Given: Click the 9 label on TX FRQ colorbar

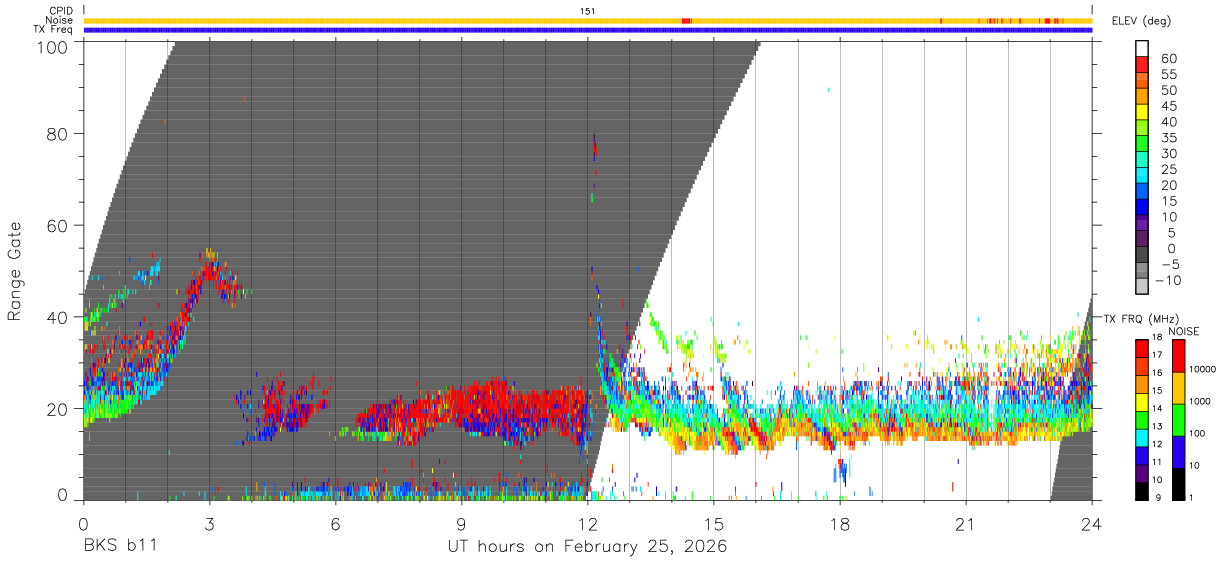Looking at the screenshot, I should click(1157, 498).
